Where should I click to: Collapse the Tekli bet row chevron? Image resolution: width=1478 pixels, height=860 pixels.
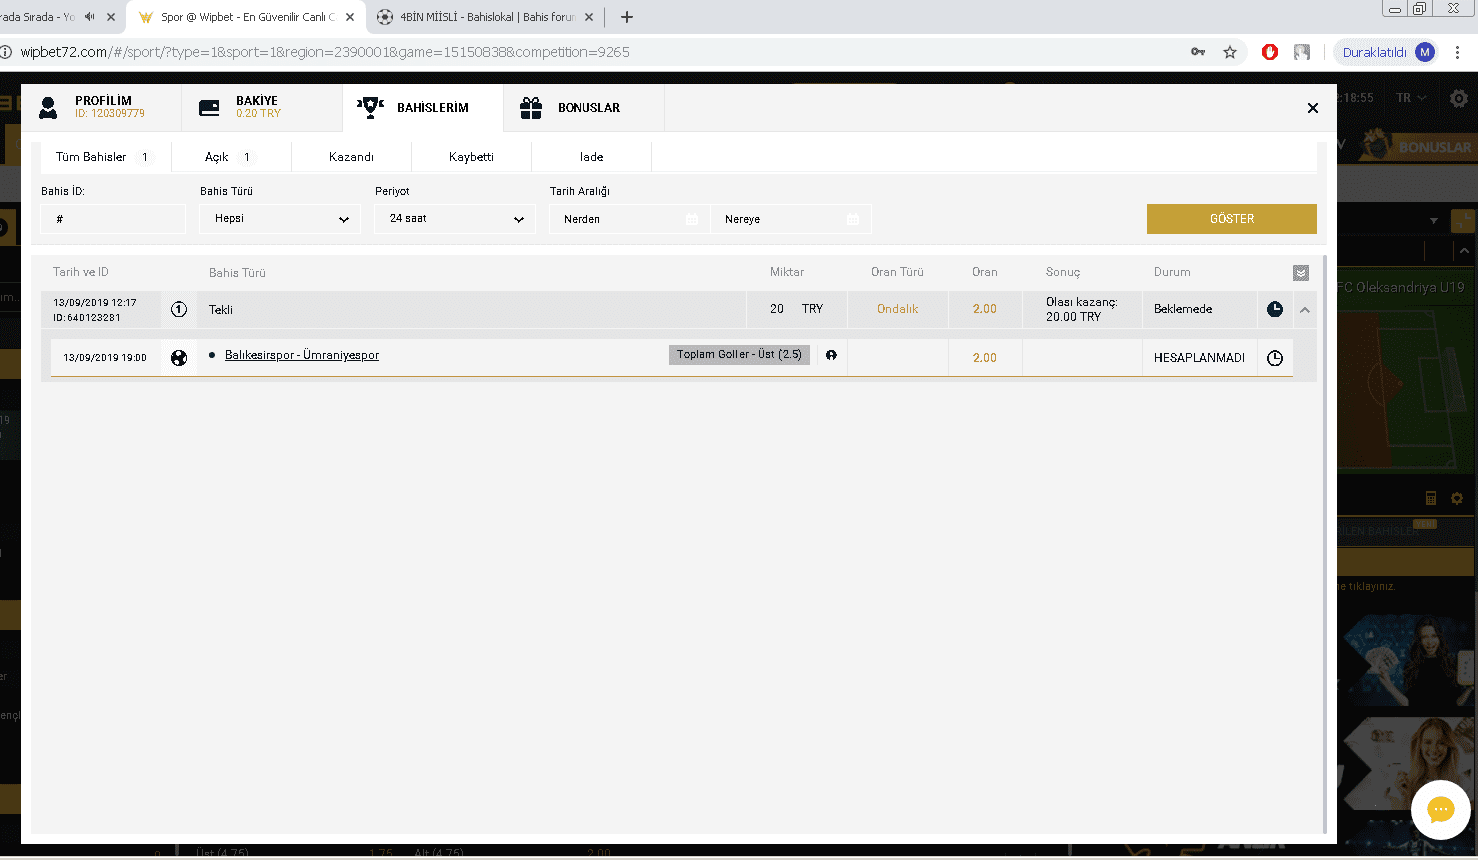point(1305,310)
